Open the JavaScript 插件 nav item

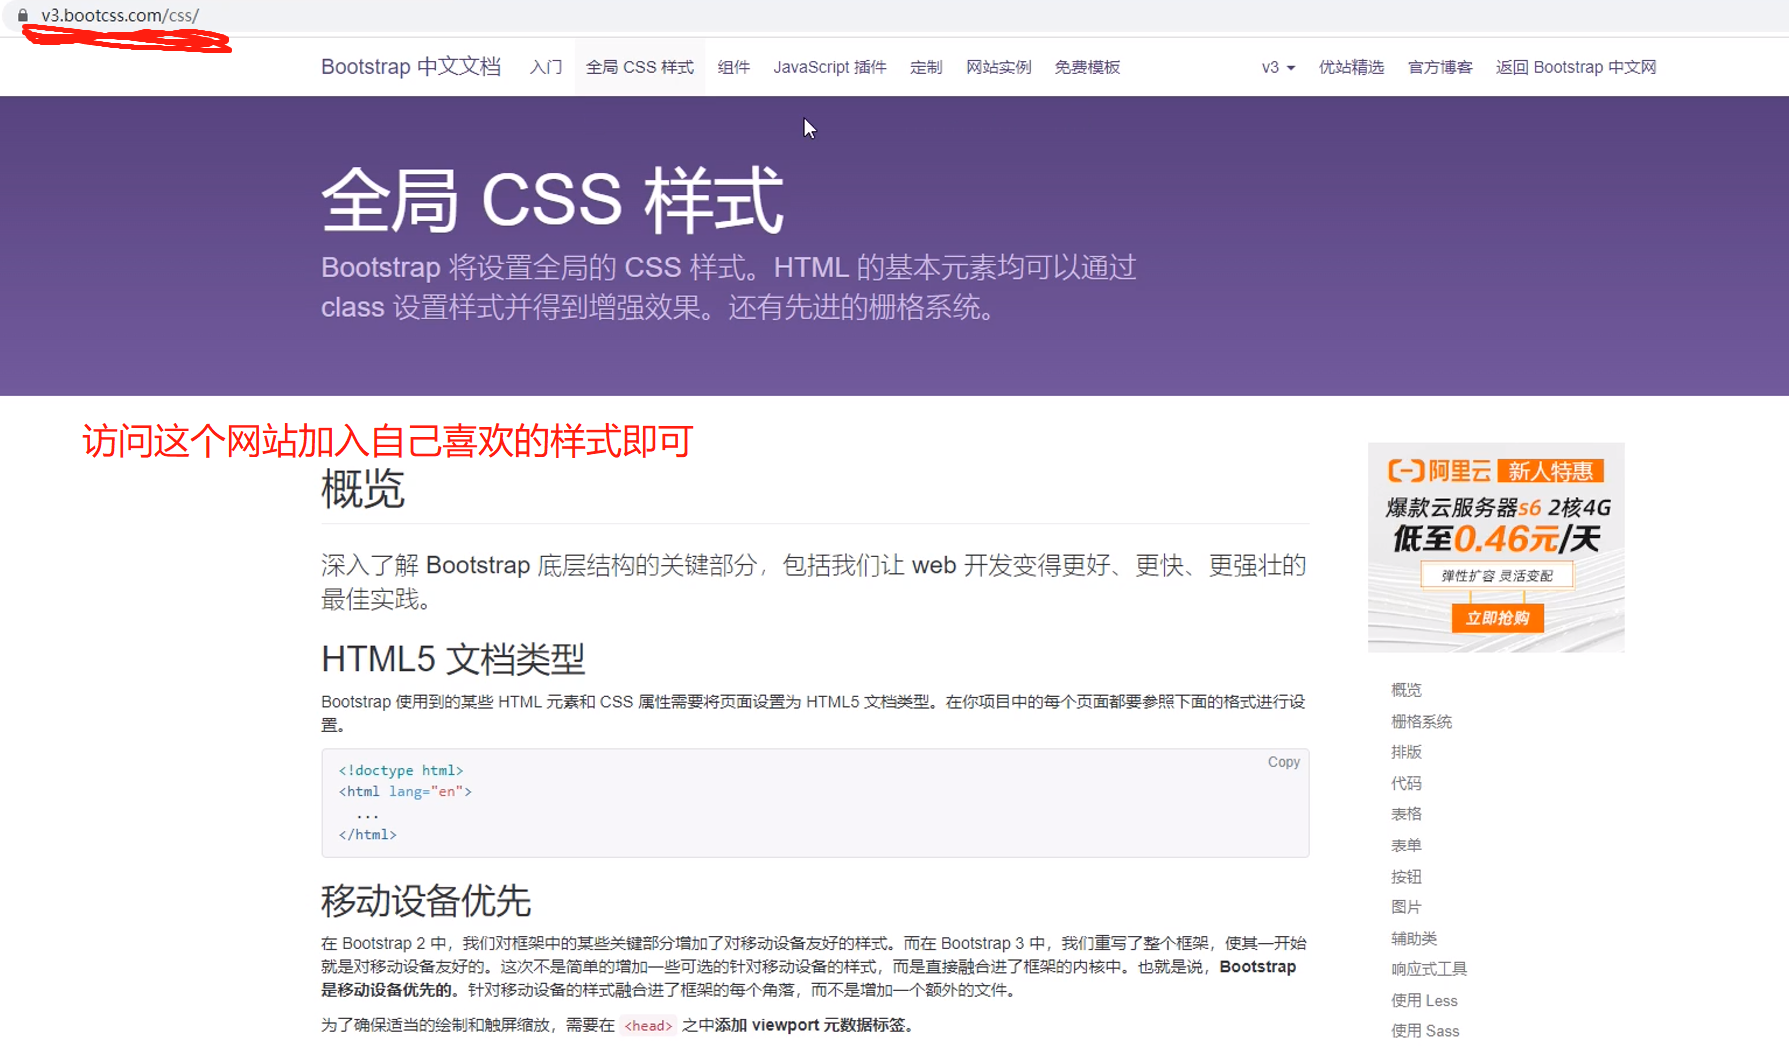click(x=830, y=67)
